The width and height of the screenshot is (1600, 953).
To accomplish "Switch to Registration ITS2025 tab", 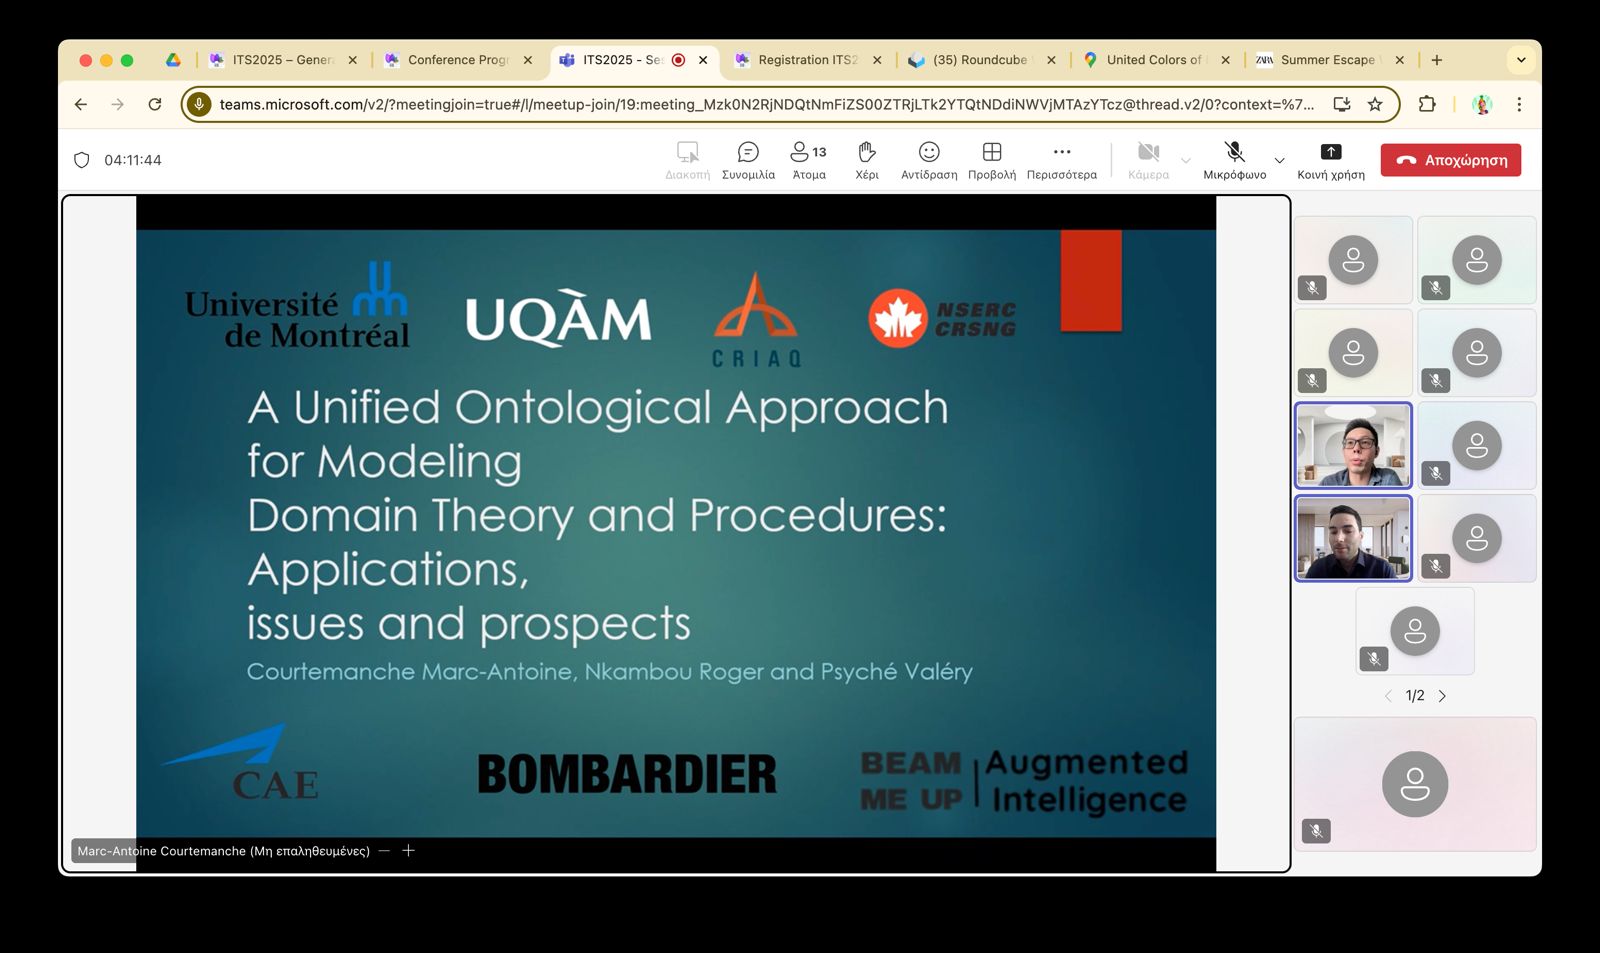I will 808,60.
